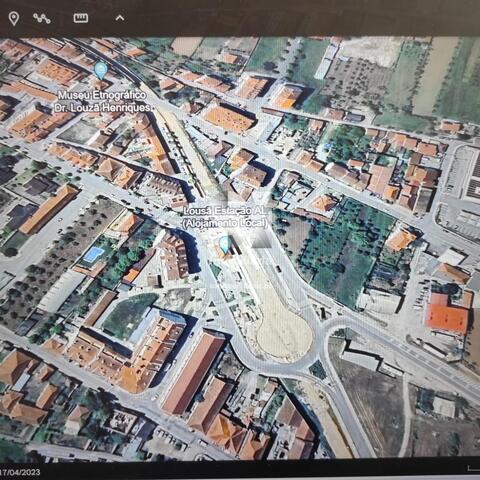Open the Lousã Estação AL (Alojamento Local) label
Screen dimensions: 480x480
point(225,217)
